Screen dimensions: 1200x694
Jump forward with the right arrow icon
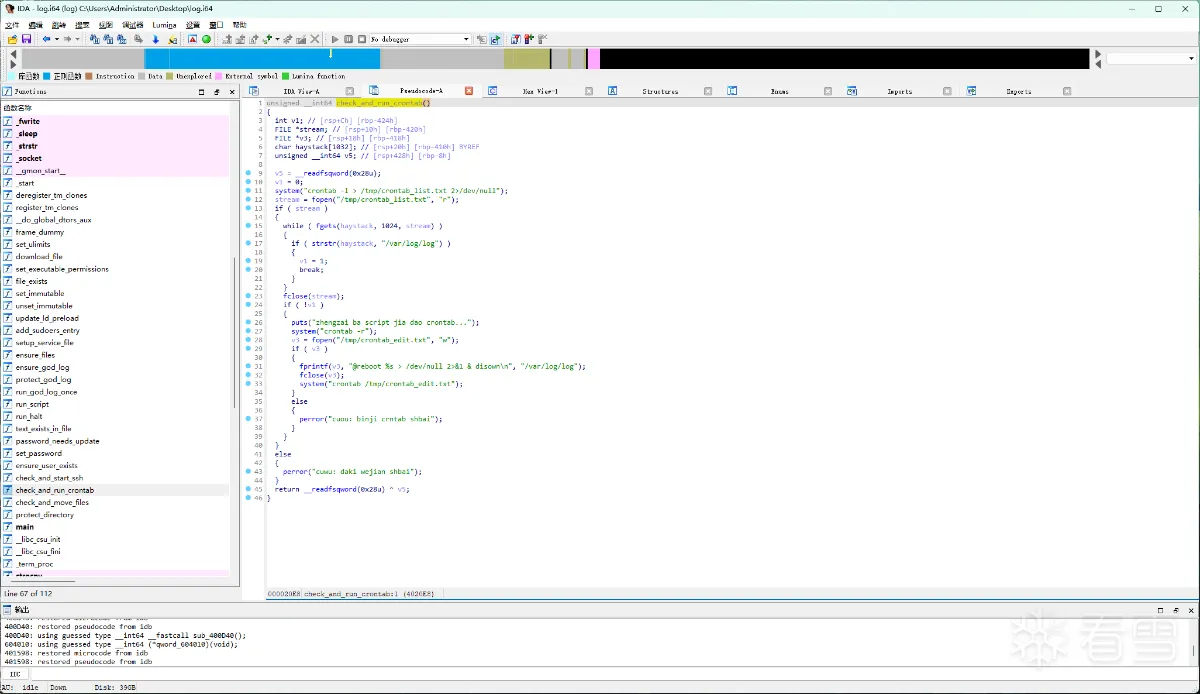coord(69,39)
